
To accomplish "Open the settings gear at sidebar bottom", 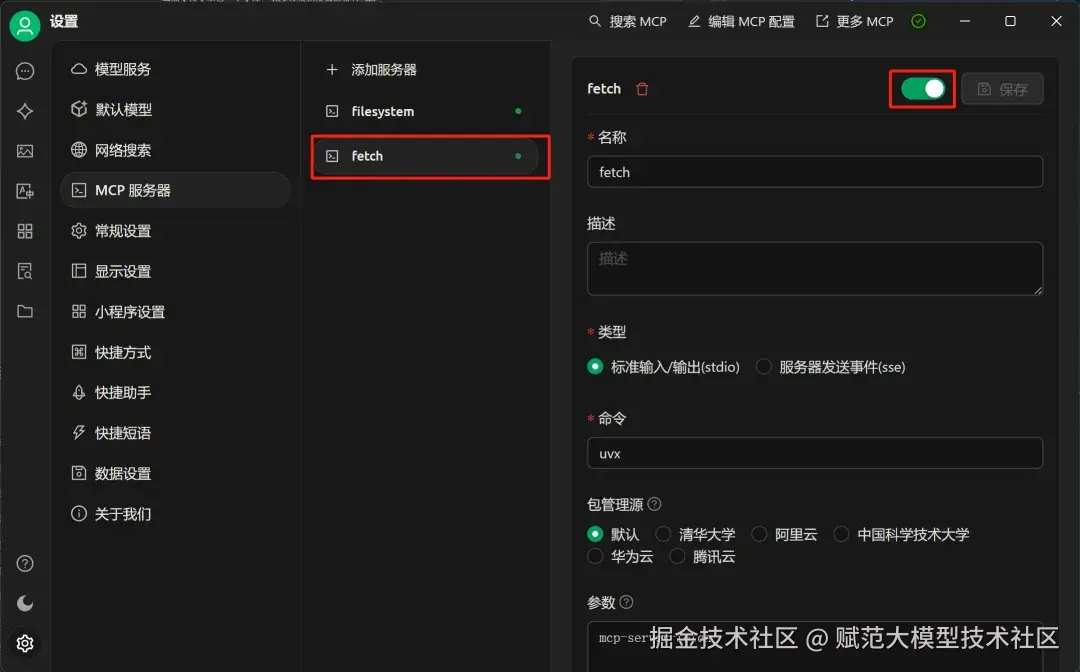I will [25, 643].
